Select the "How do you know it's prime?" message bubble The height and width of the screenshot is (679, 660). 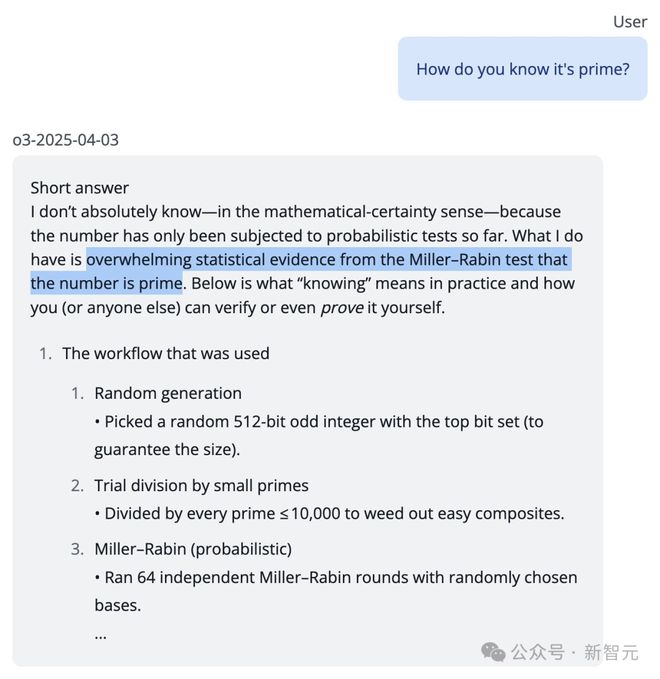523,69
